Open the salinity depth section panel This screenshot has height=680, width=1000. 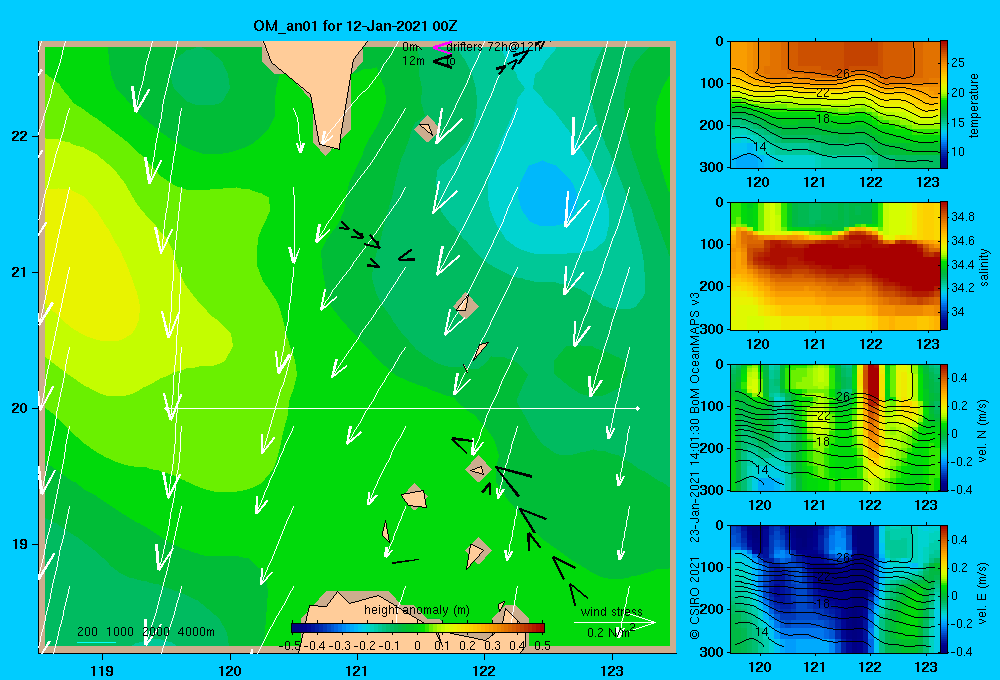point(835,265)
